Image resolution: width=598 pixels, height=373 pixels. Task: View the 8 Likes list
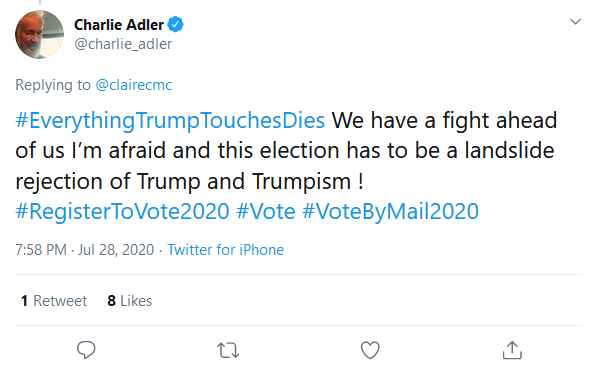click(x=130, y=301)
